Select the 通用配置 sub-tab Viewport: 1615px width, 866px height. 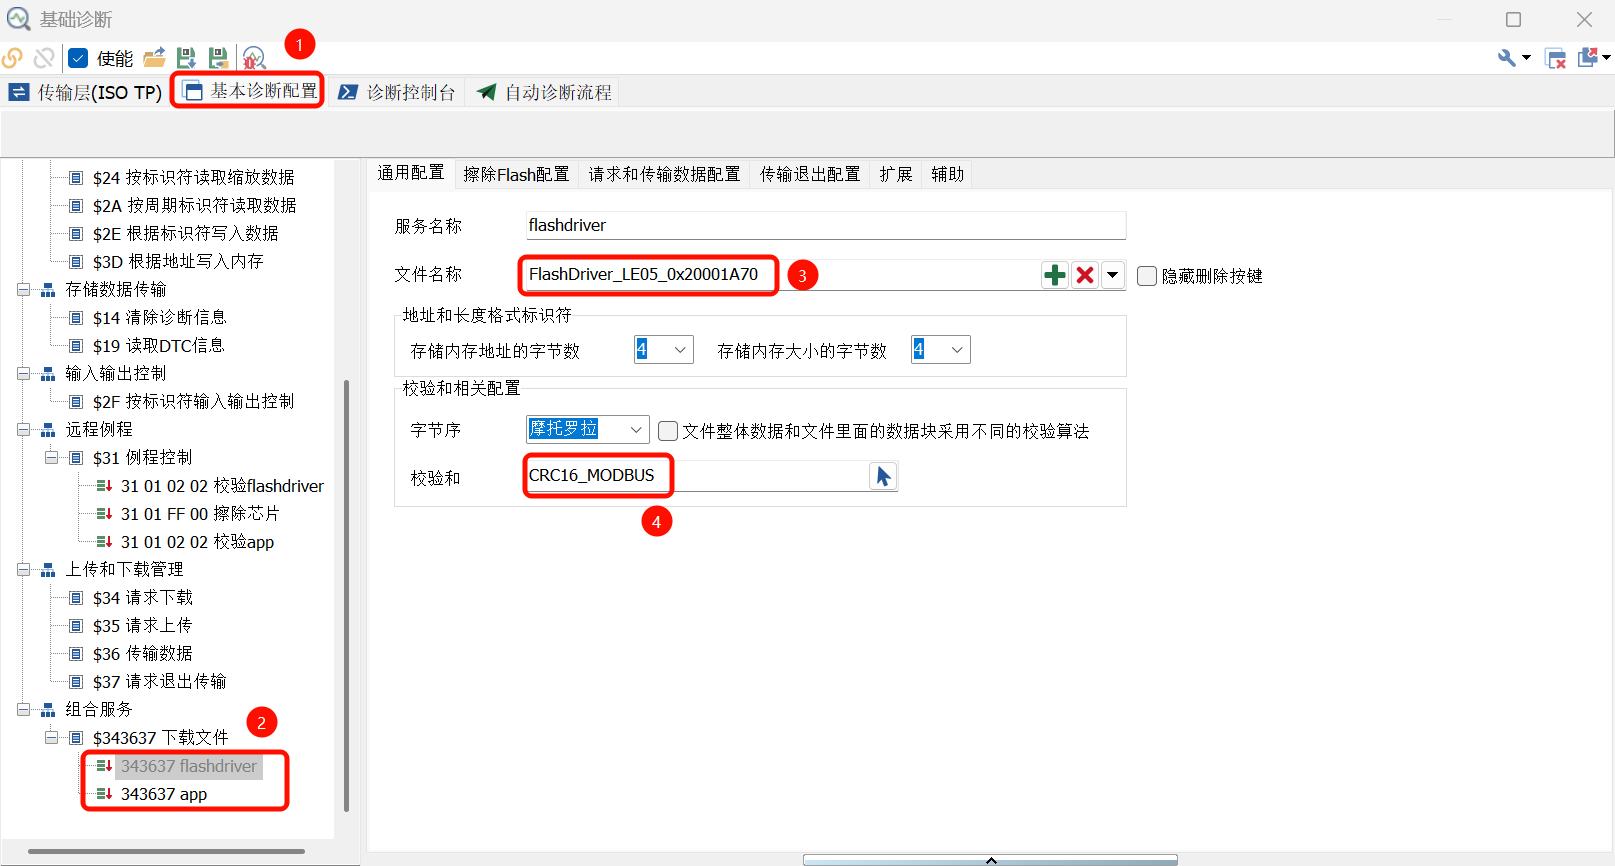pyautogui.click(x=411, y=173)
